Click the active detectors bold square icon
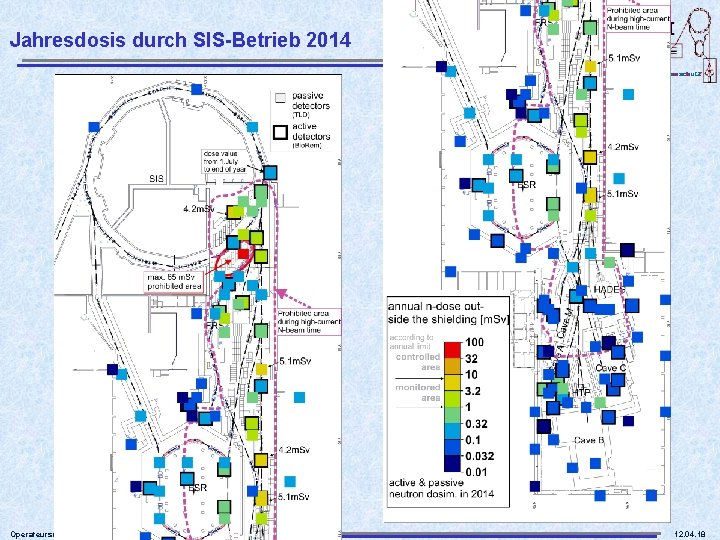This screenshot has width=720, height=540. (x=280, y=132)
